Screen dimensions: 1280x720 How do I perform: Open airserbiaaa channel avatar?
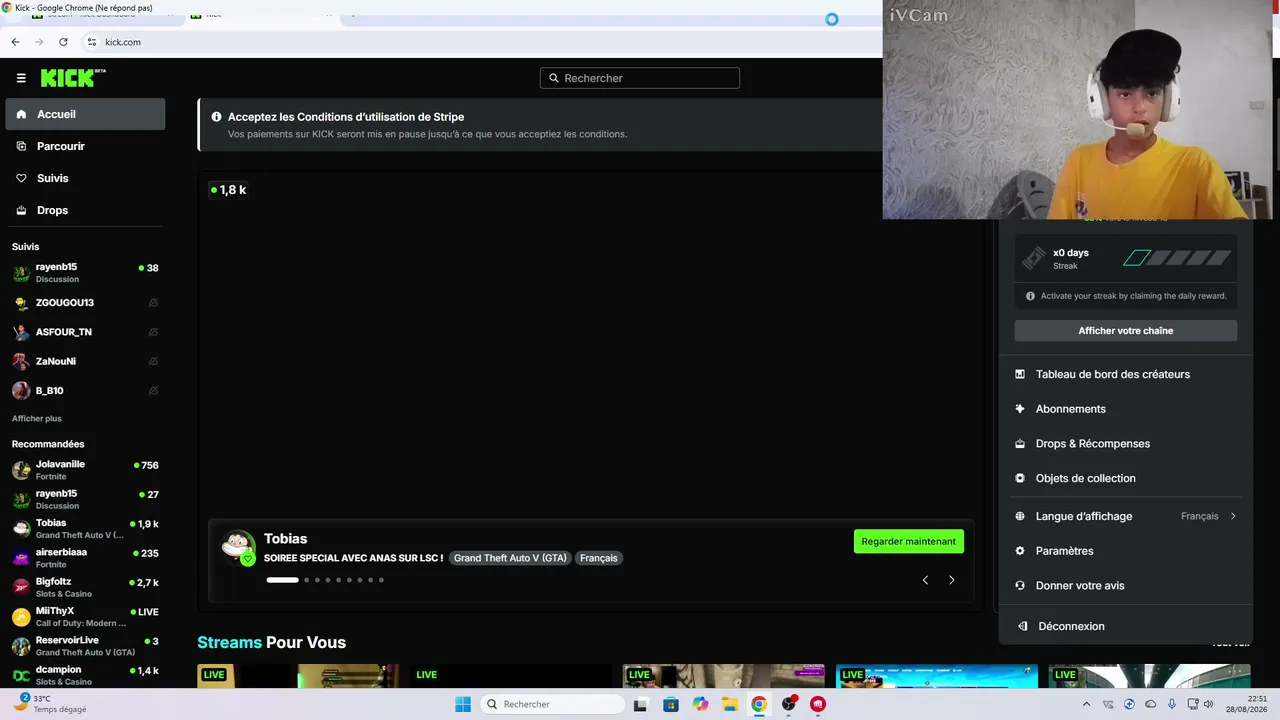21,558
